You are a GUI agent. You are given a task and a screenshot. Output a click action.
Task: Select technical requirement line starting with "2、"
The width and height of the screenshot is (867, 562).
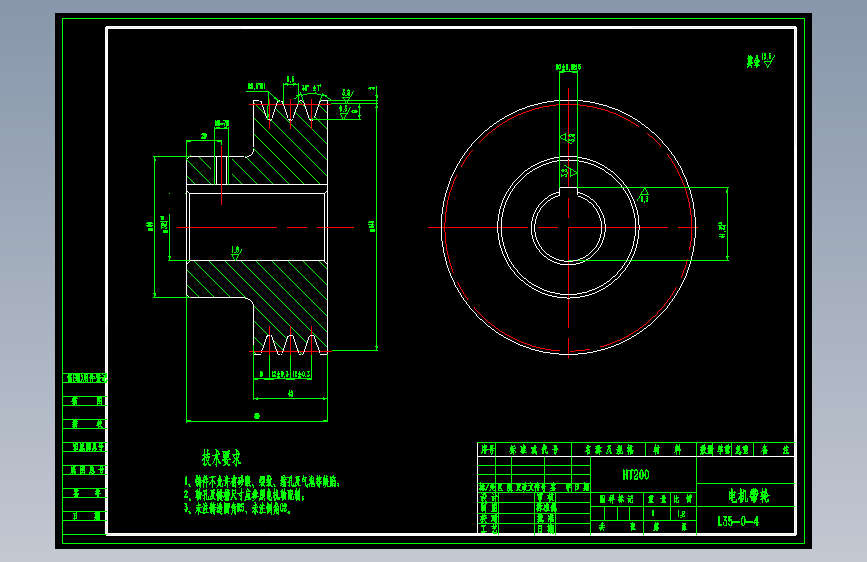(244, 495)
